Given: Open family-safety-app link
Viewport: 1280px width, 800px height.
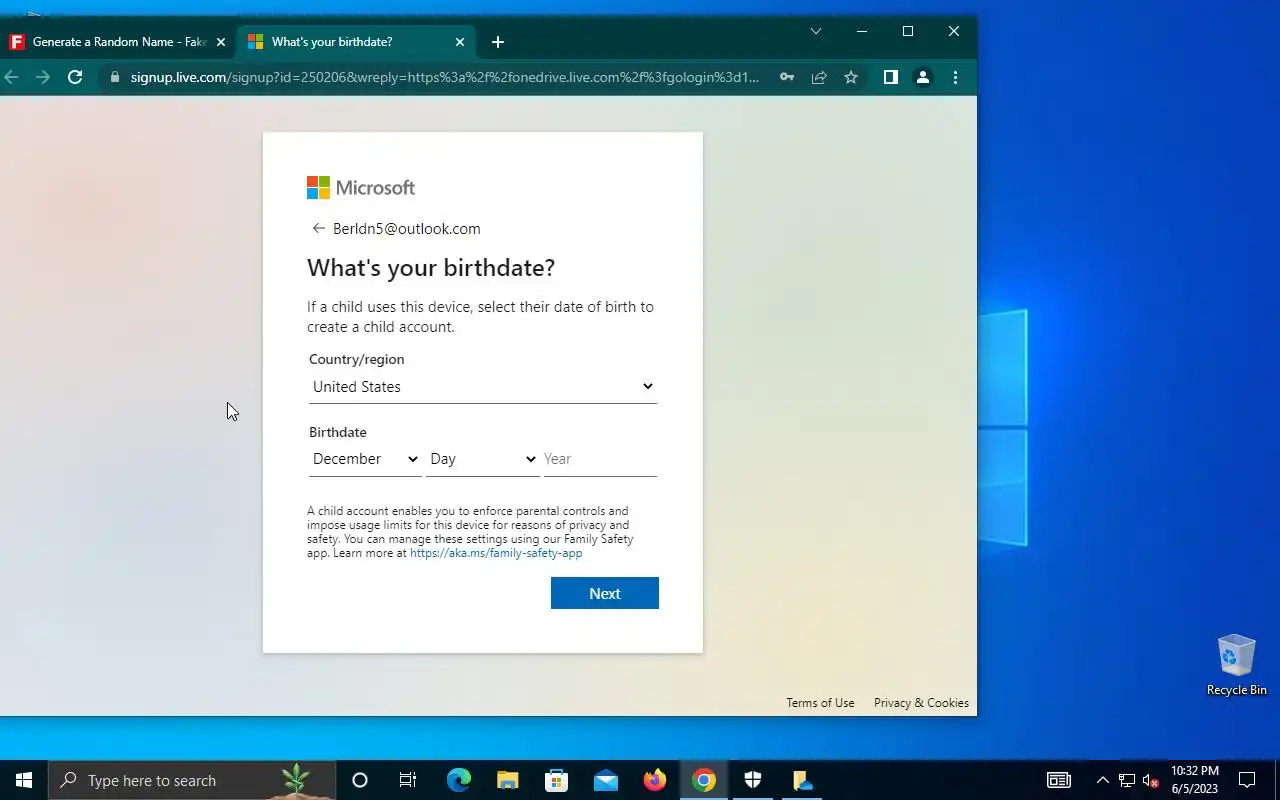Looking at the screenshot, I should tap(496, 553).
